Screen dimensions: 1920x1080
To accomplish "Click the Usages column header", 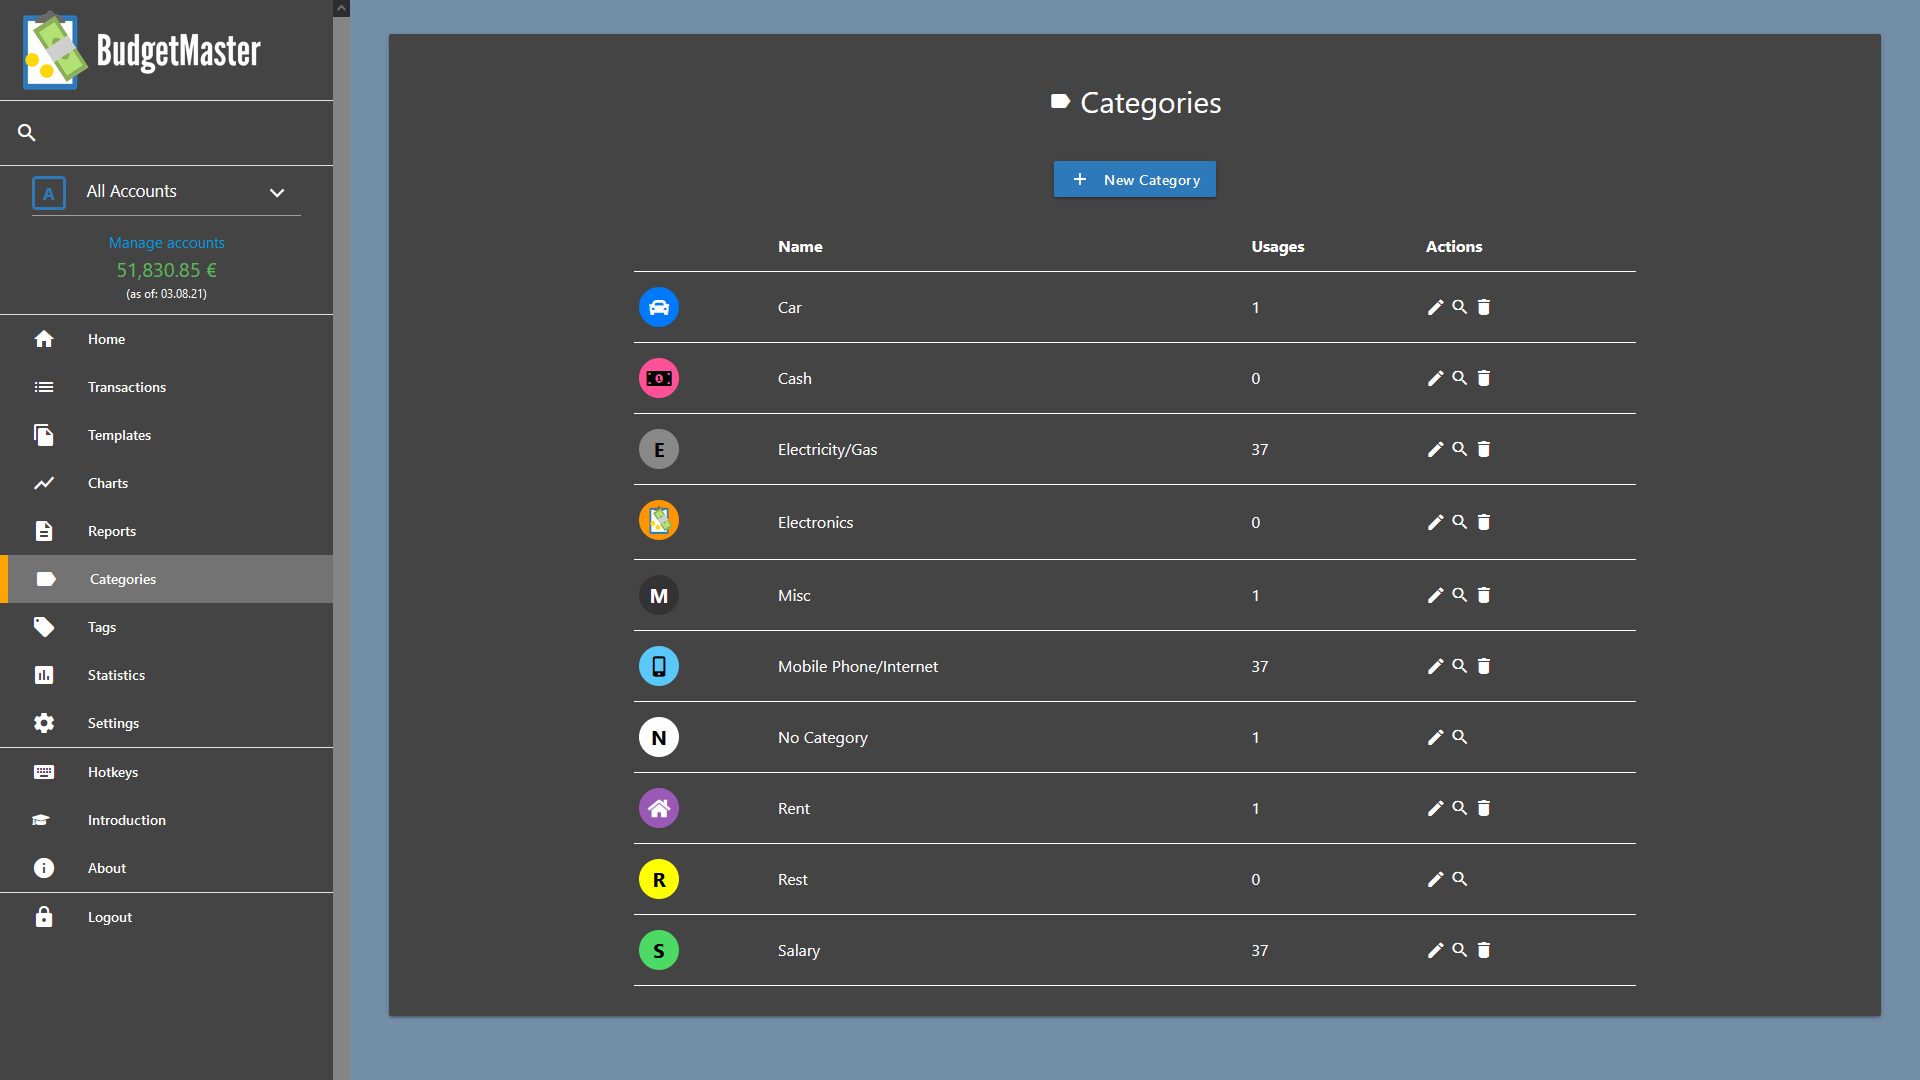I will 1278,247.
